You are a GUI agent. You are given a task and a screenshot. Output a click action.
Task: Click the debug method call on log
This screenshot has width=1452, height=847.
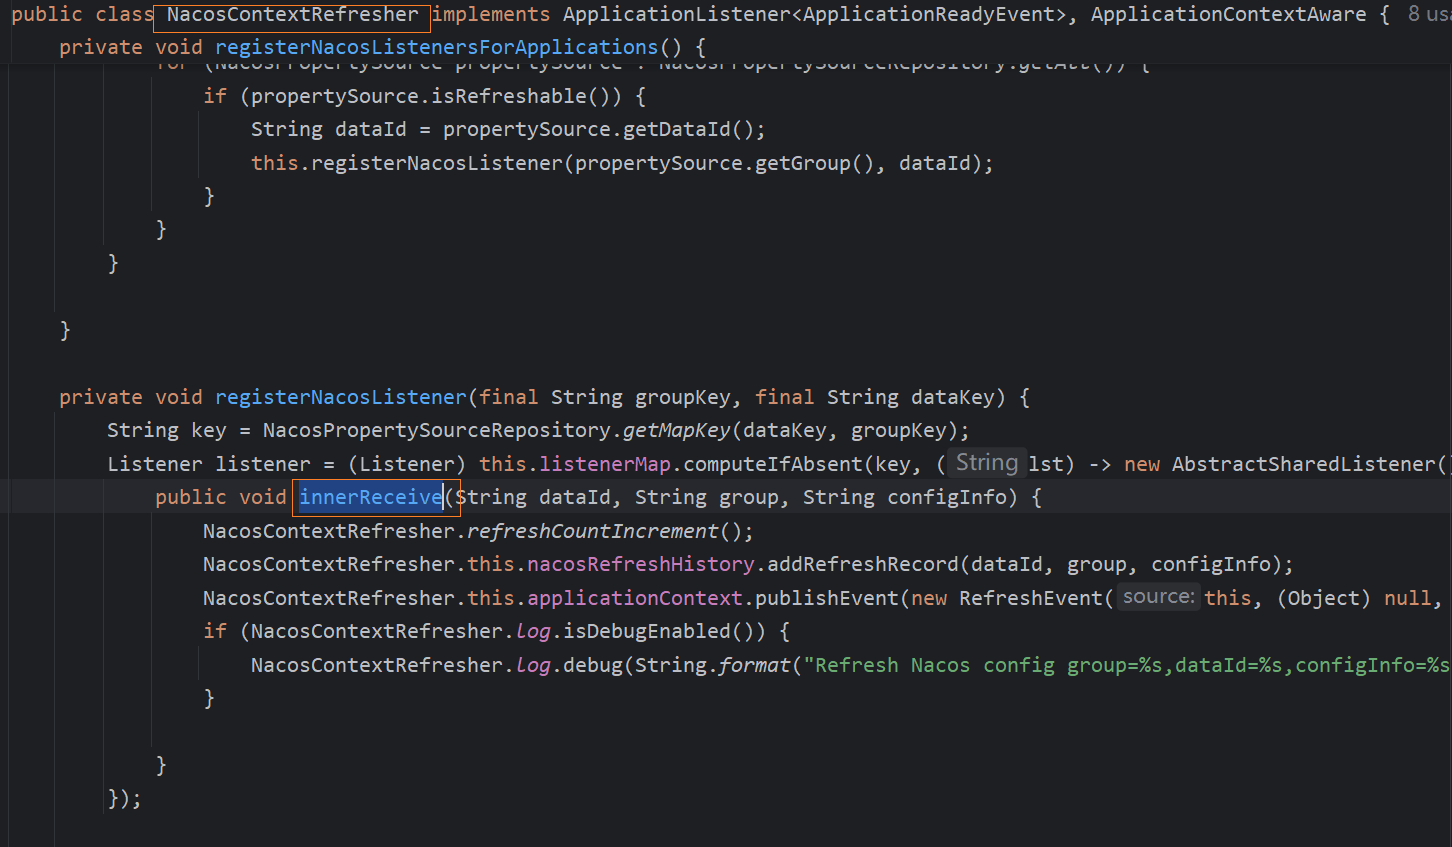click(x=593, y=665)
